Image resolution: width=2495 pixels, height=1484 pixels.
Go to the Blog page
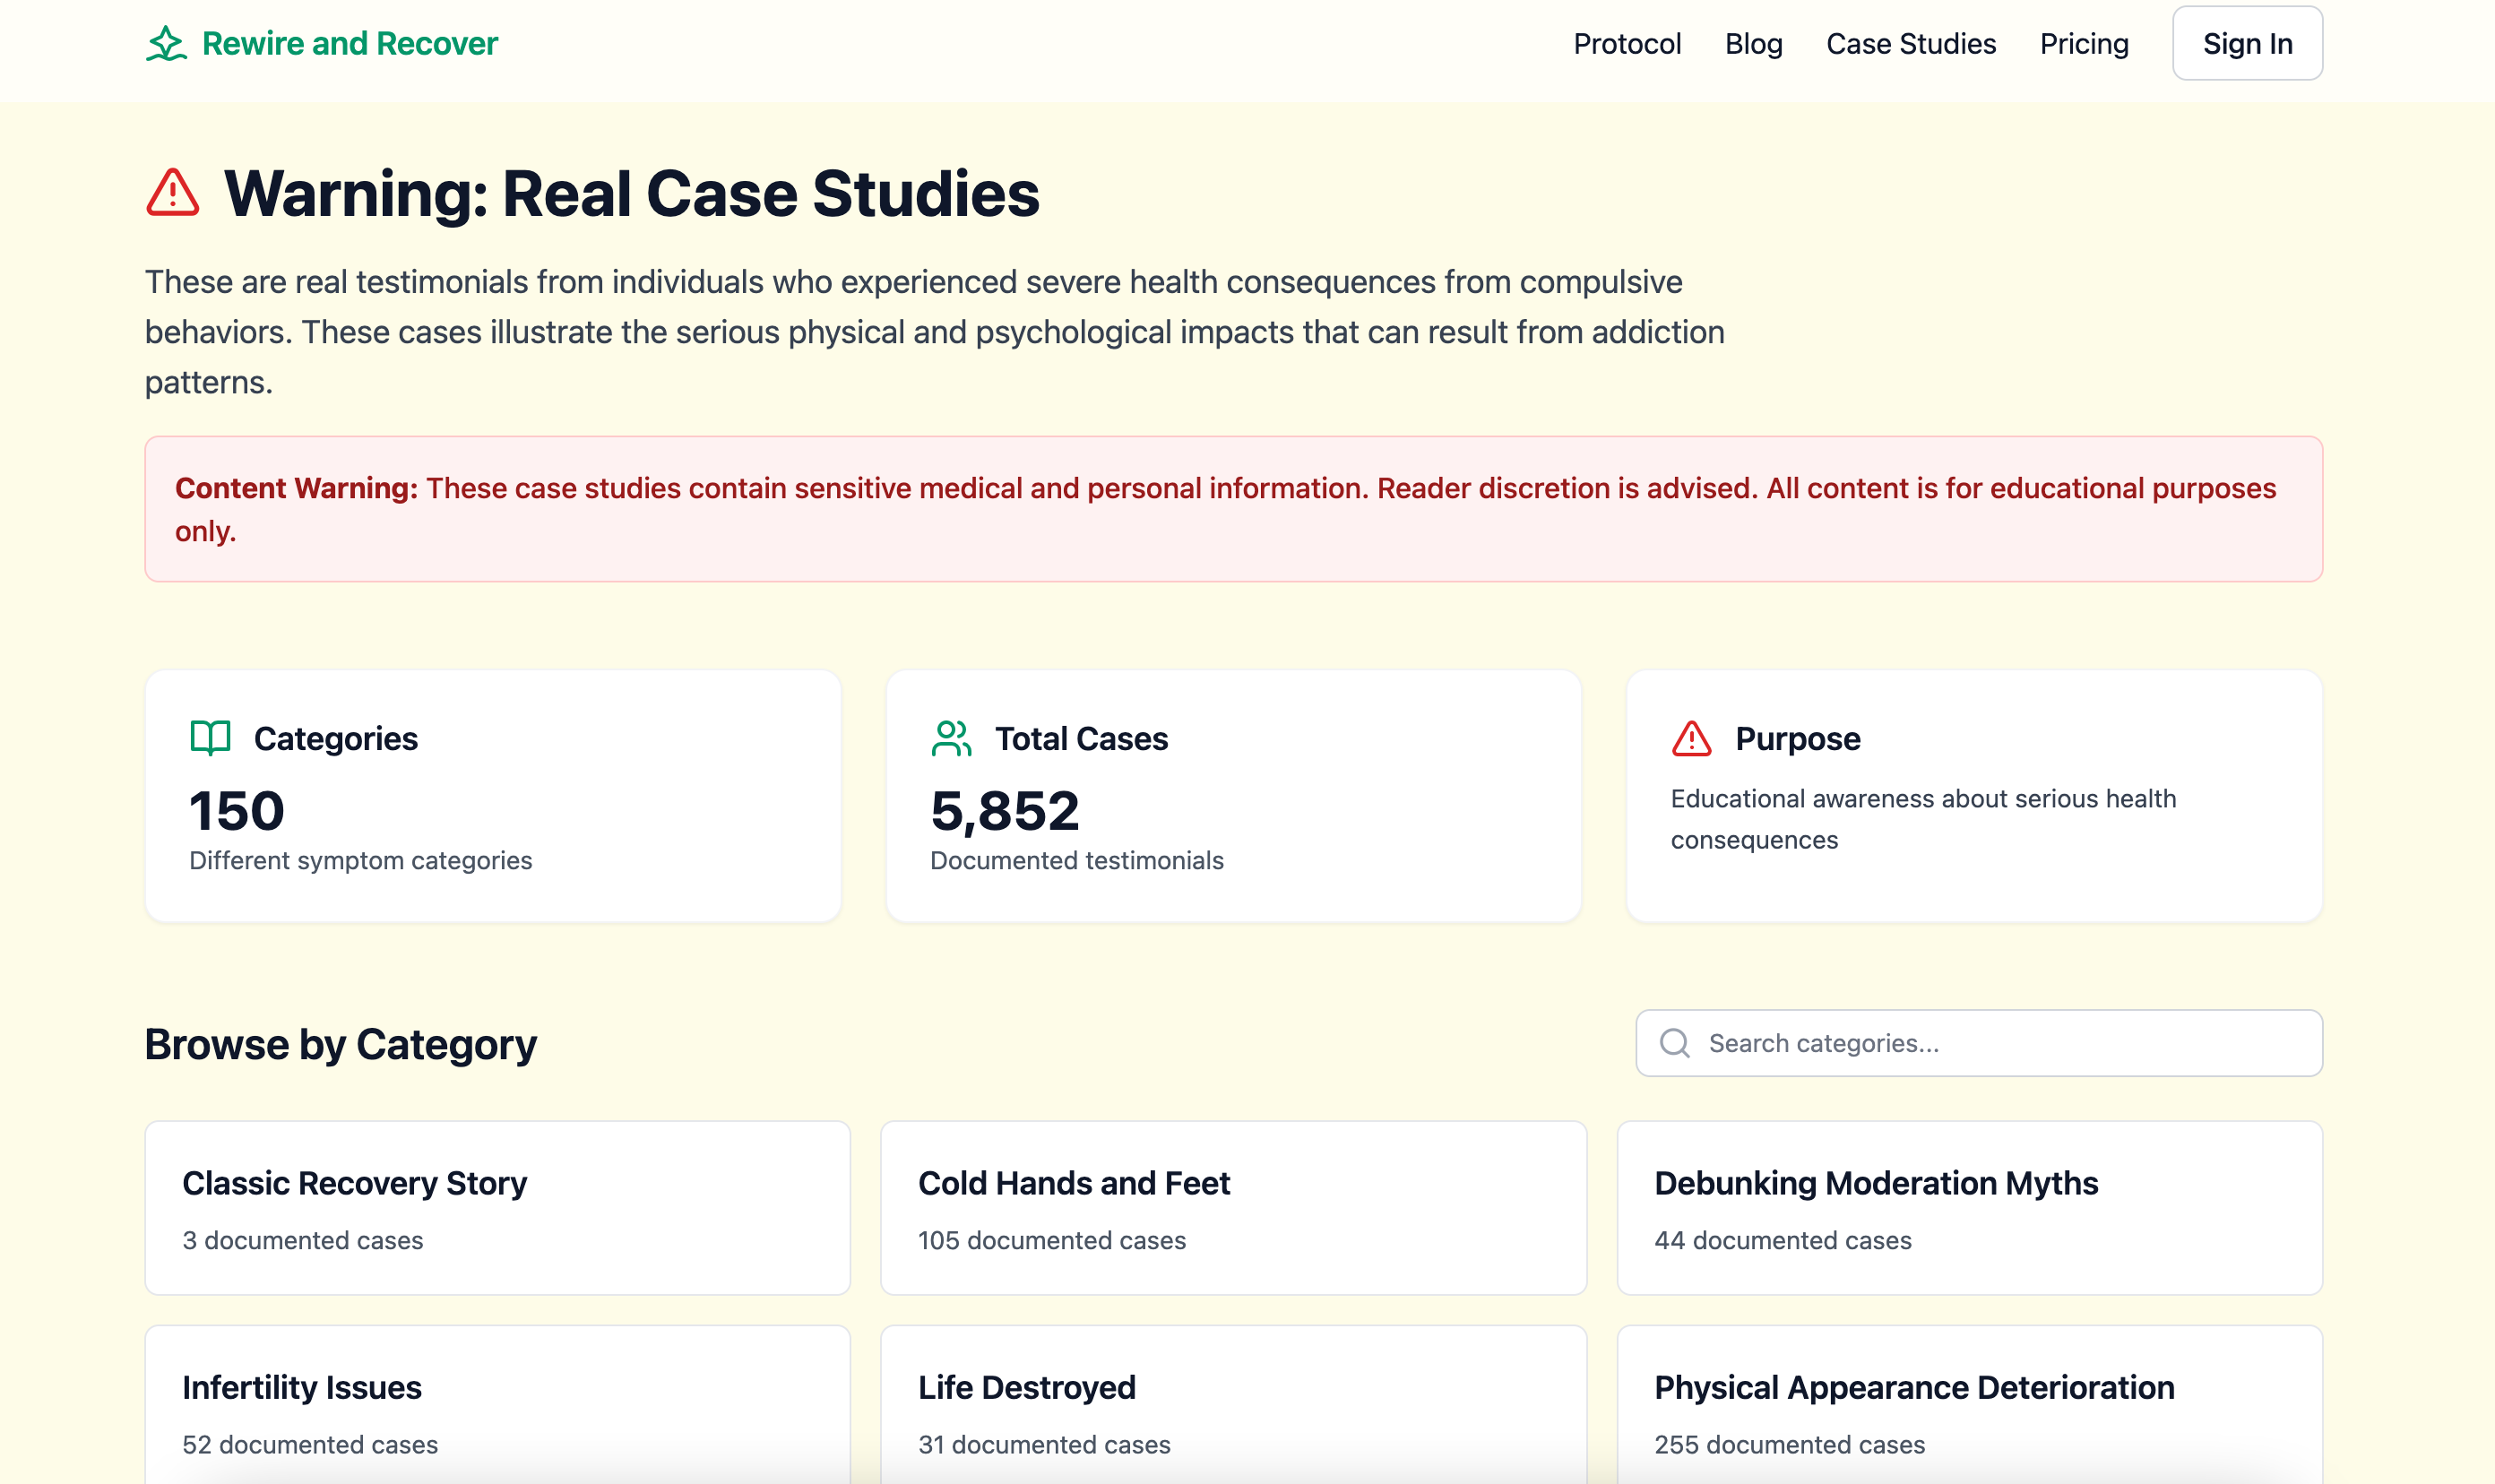click(x=1753, y=44)
